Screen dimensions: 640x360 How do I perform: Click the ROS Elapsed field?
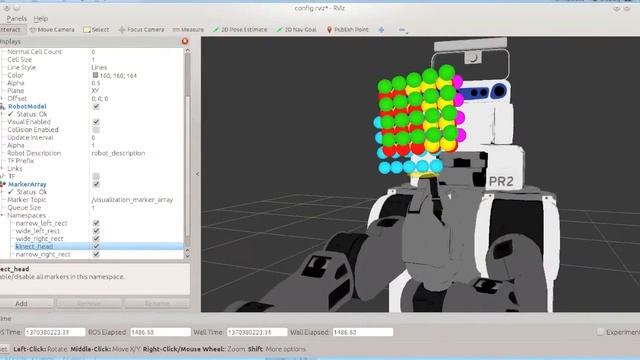[160, 332]
